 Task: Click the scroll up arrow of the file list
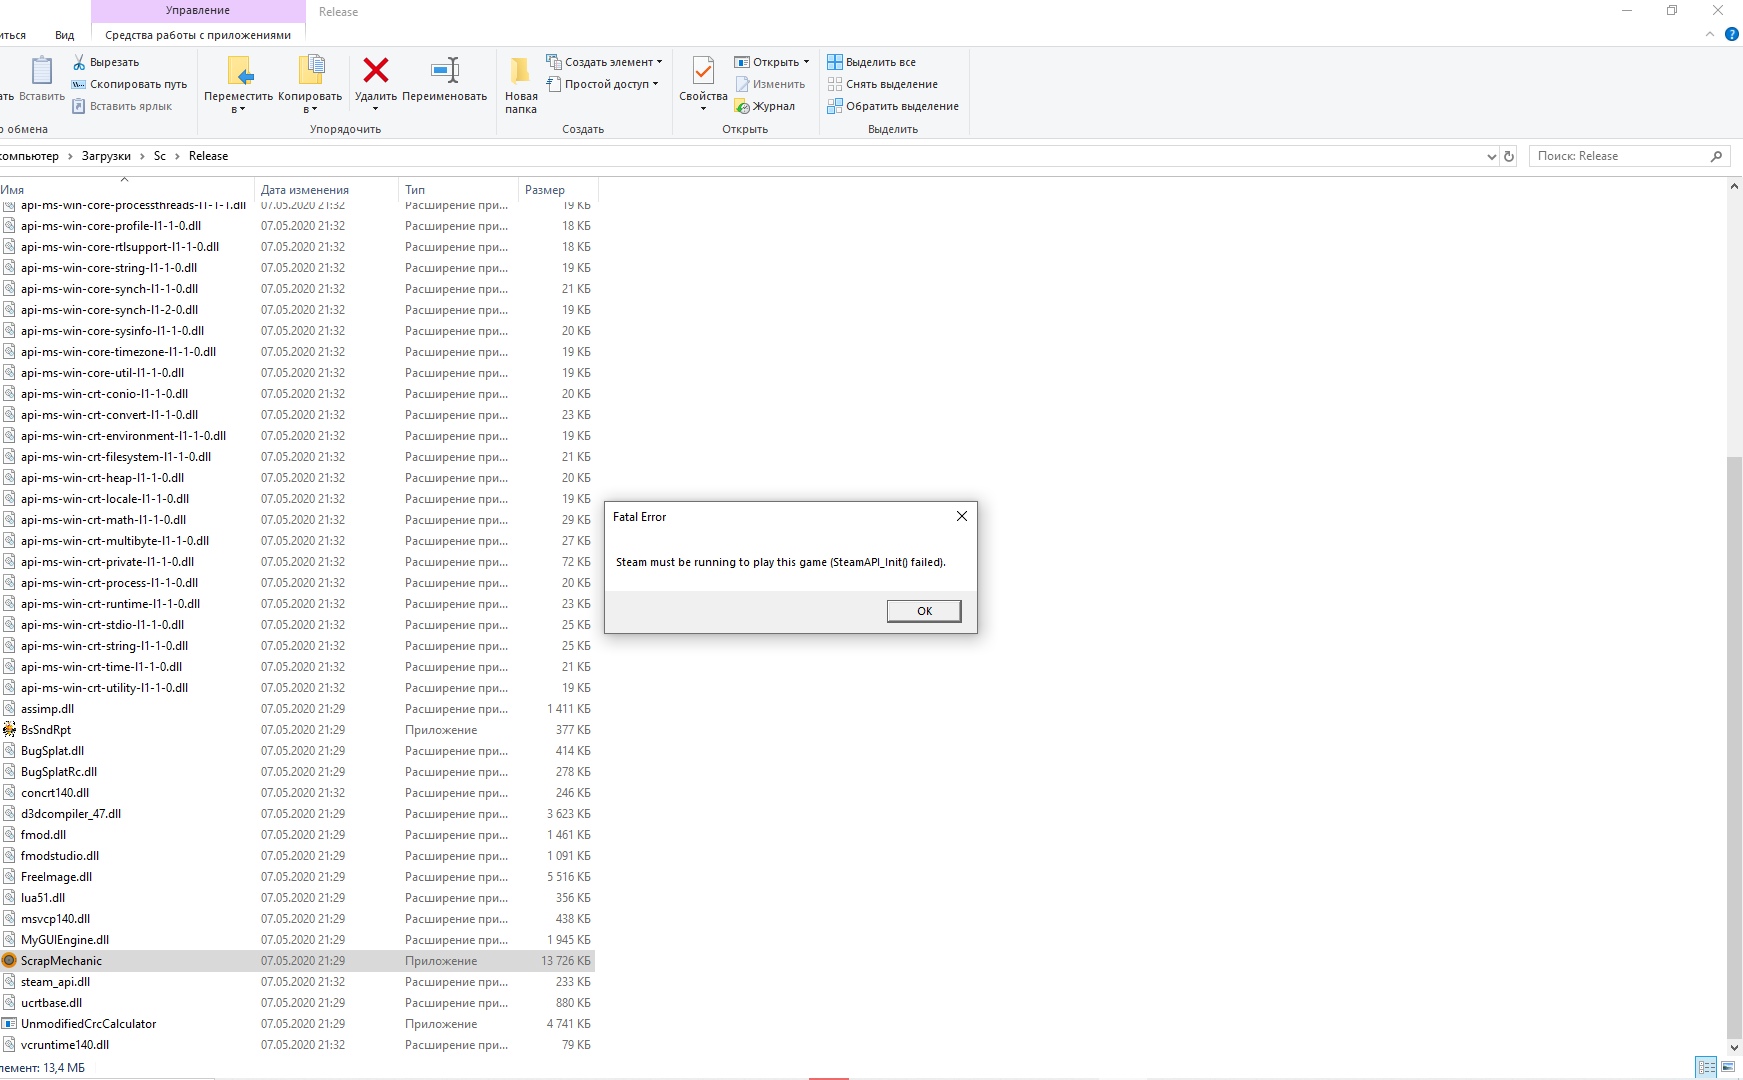click(1734, 186)
